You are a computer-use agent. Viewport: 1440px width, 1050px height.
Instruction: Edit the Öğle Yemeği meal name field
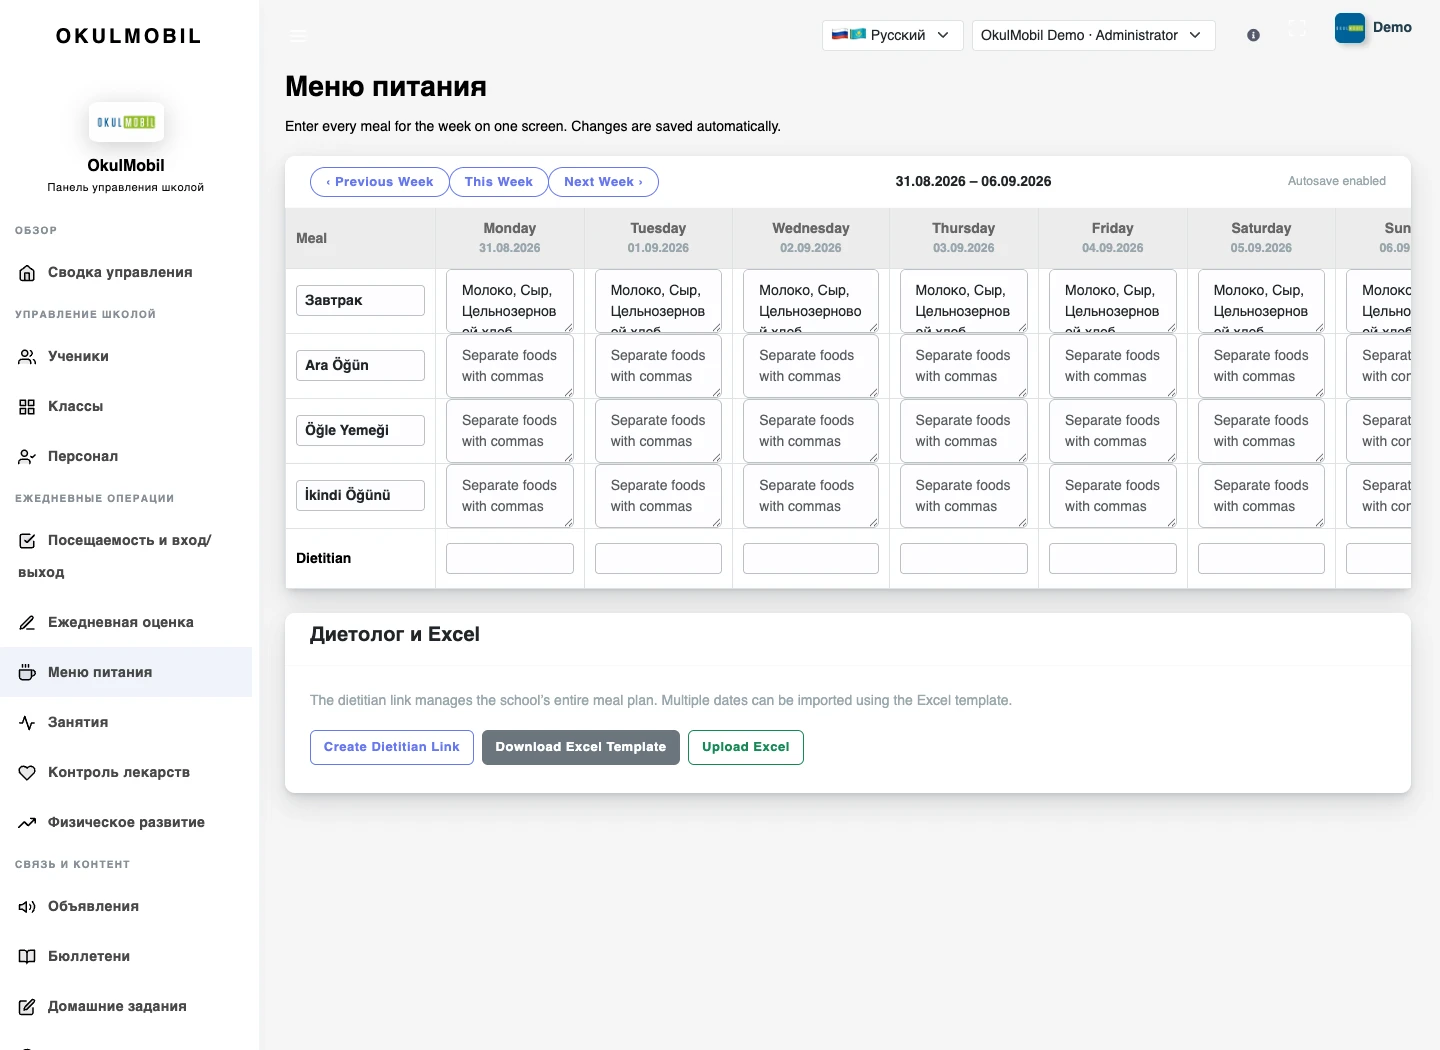coord(360,431)
